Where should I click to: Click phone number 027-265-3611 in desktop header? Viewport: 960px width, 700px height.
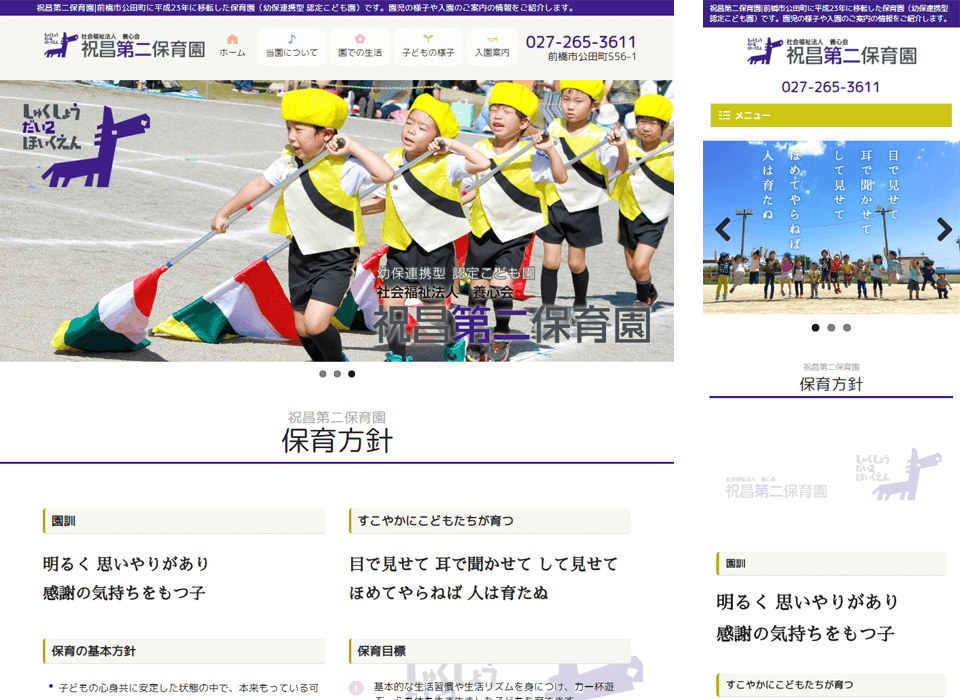(580, 42)
